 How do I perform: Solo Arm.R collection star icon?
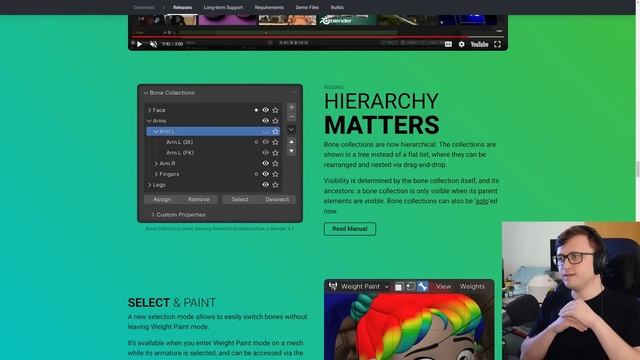coord(276,163)
